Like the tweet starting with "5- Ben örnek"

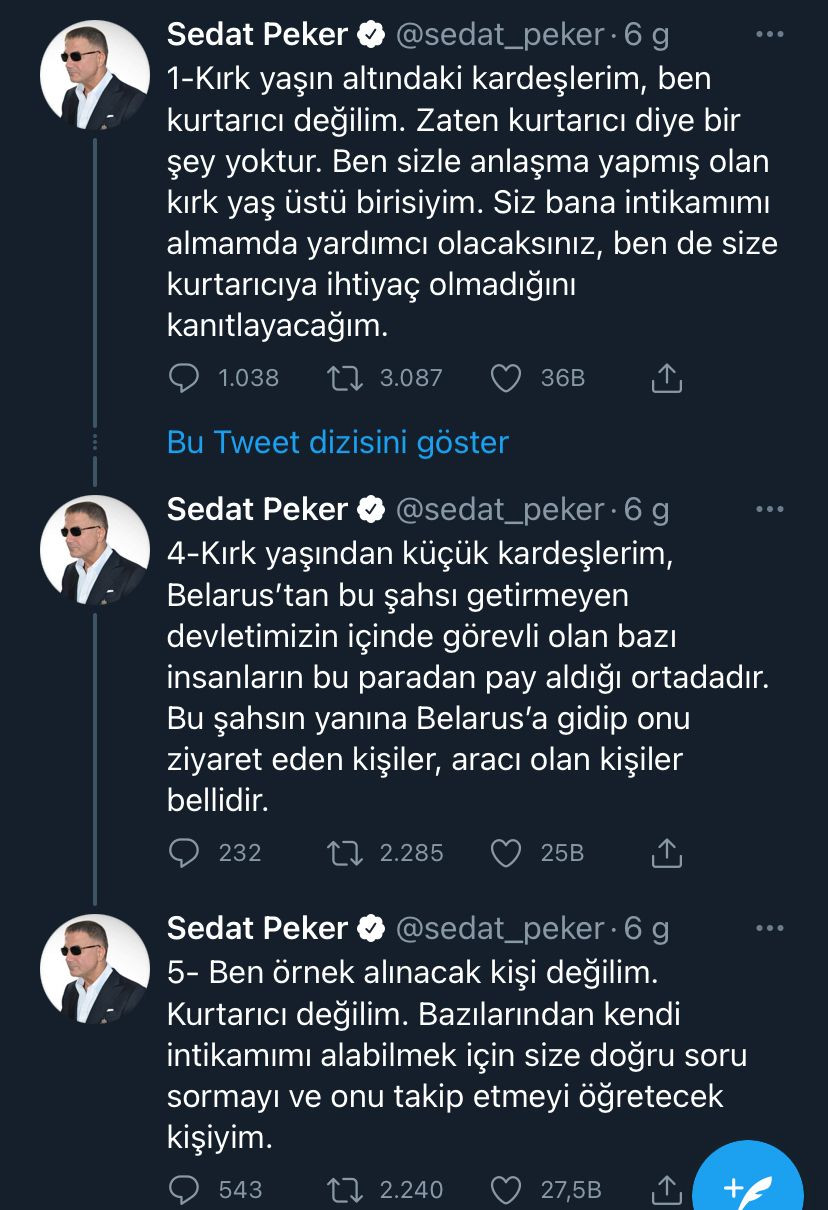(506, 1190)
